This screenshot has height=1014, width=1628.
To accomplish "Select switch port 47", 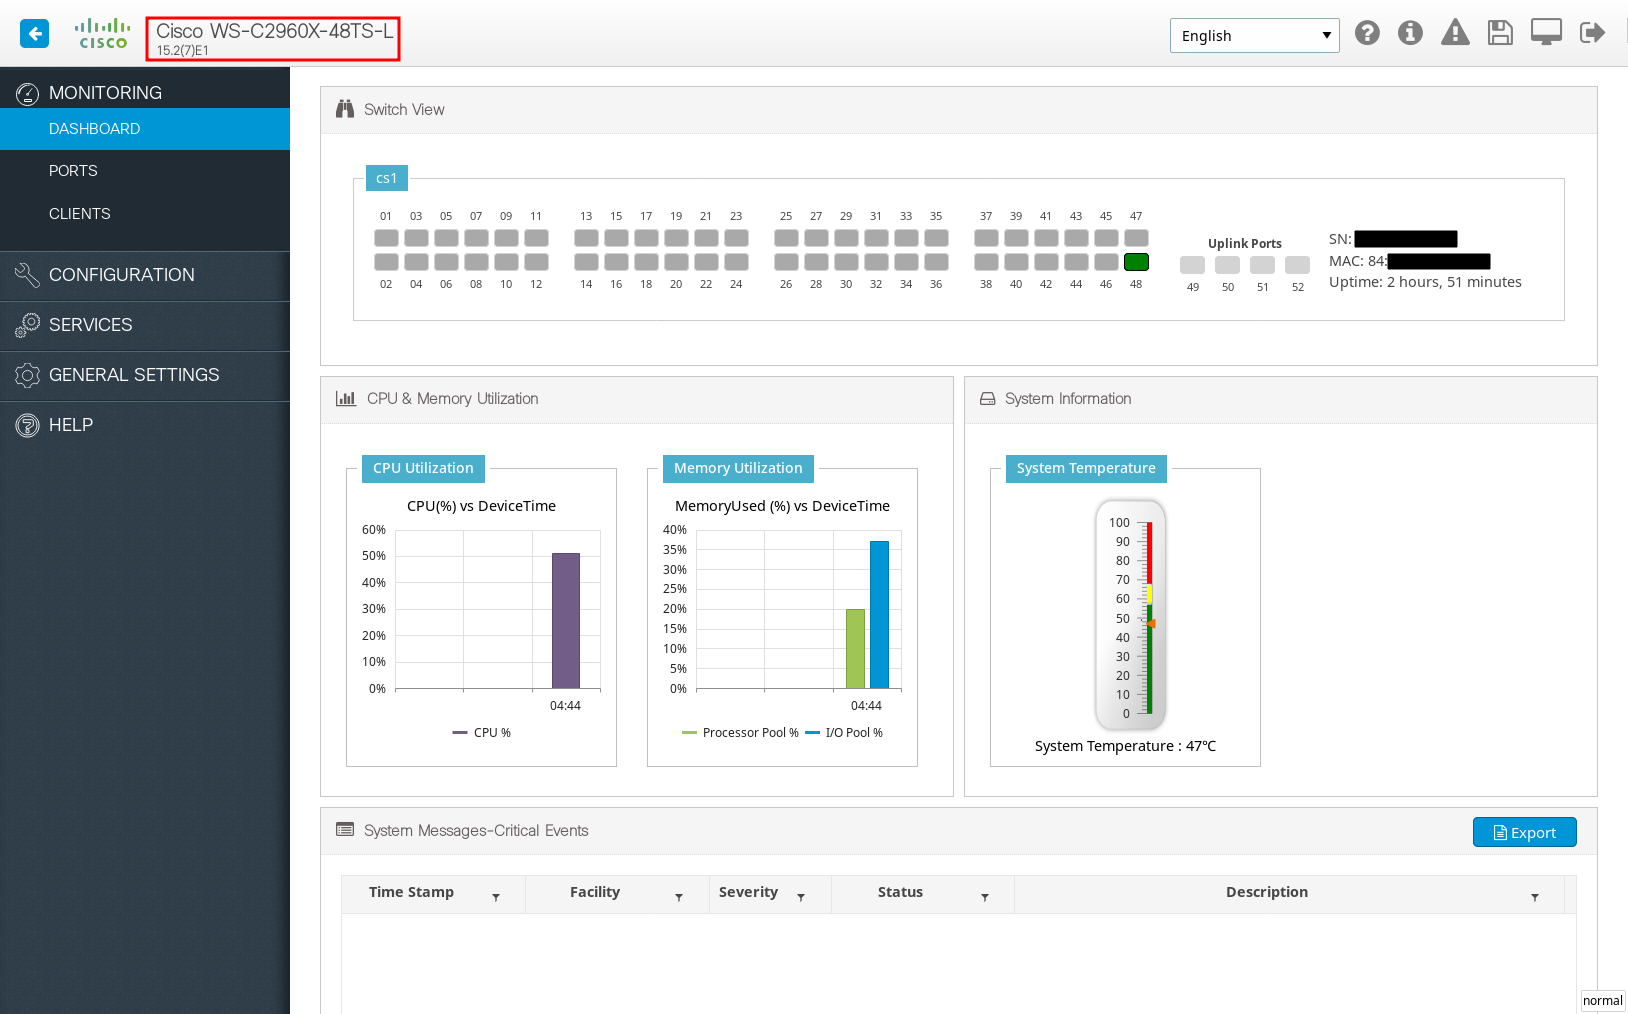I will pyautogui.click(x=1136, y=238).
